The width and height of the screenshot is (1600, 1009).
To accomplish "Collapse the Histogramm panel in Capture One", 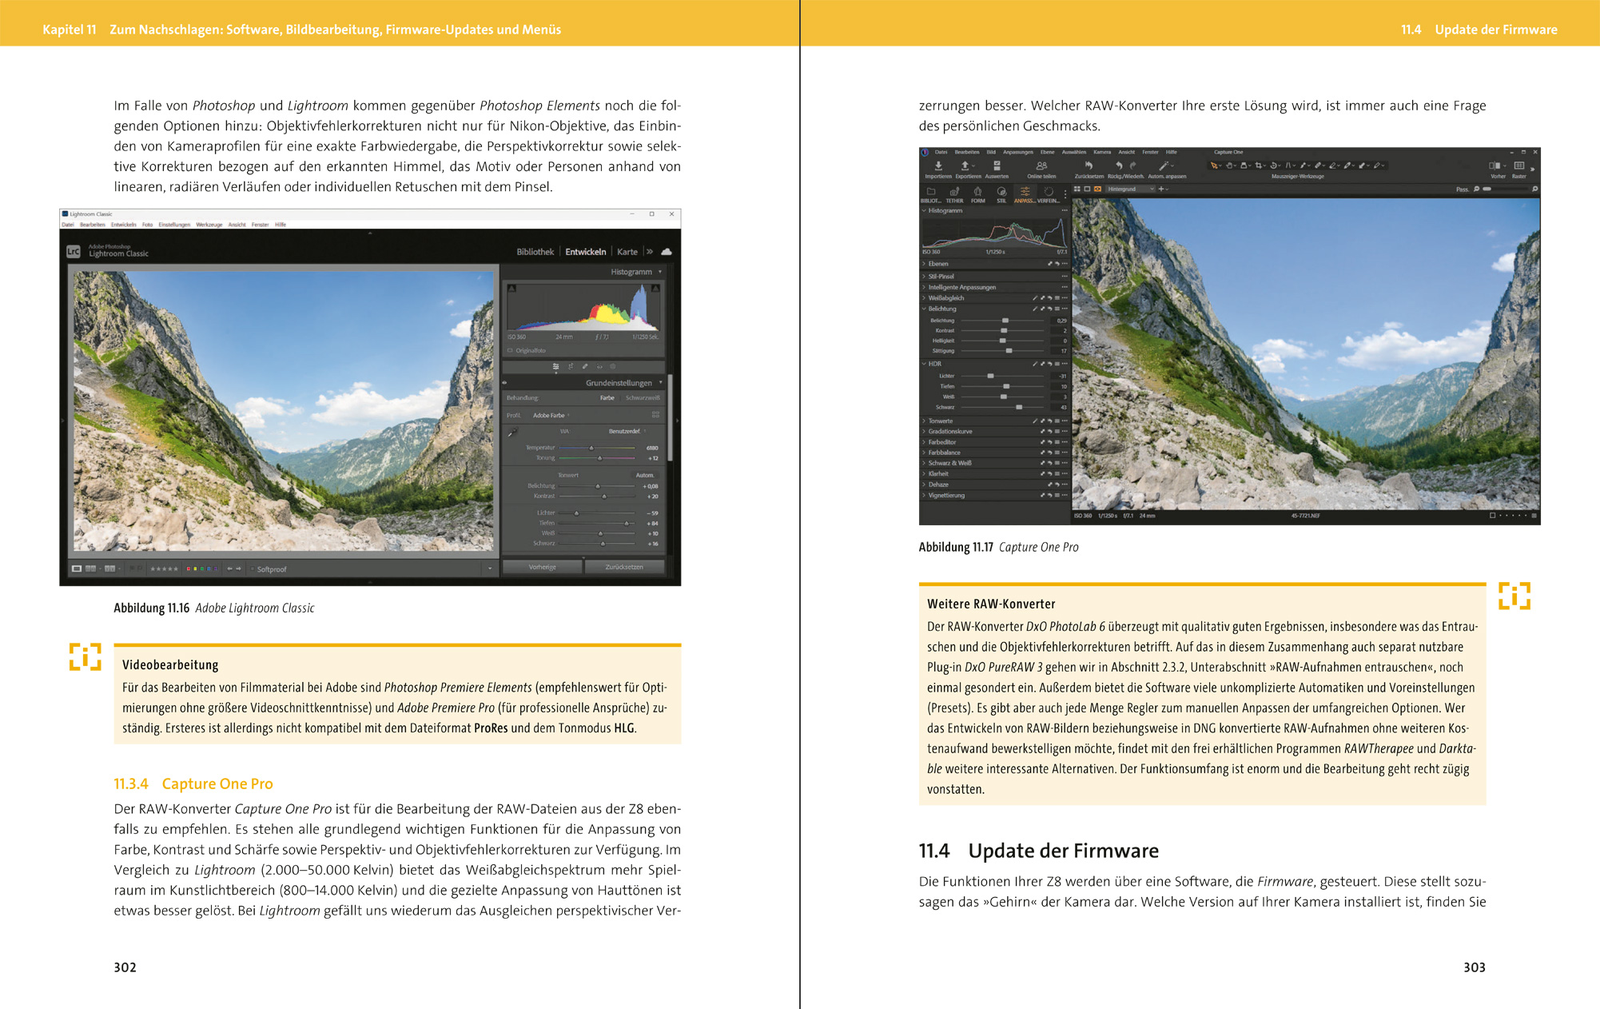I will pos(924,211).
